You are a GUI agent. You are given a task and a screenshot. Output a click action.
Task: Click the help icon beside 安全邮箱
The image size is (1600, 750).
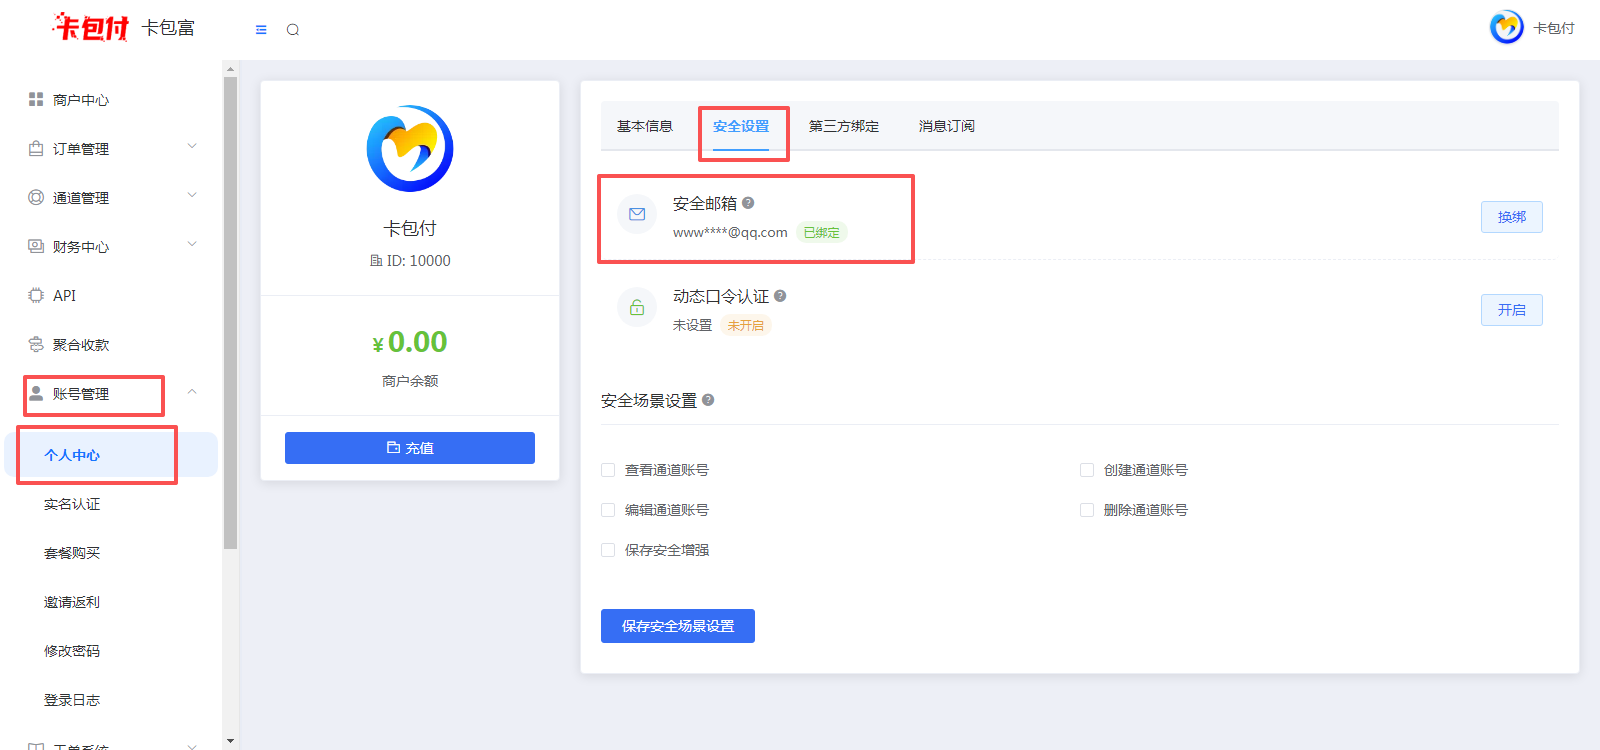(x=748, y=203)
